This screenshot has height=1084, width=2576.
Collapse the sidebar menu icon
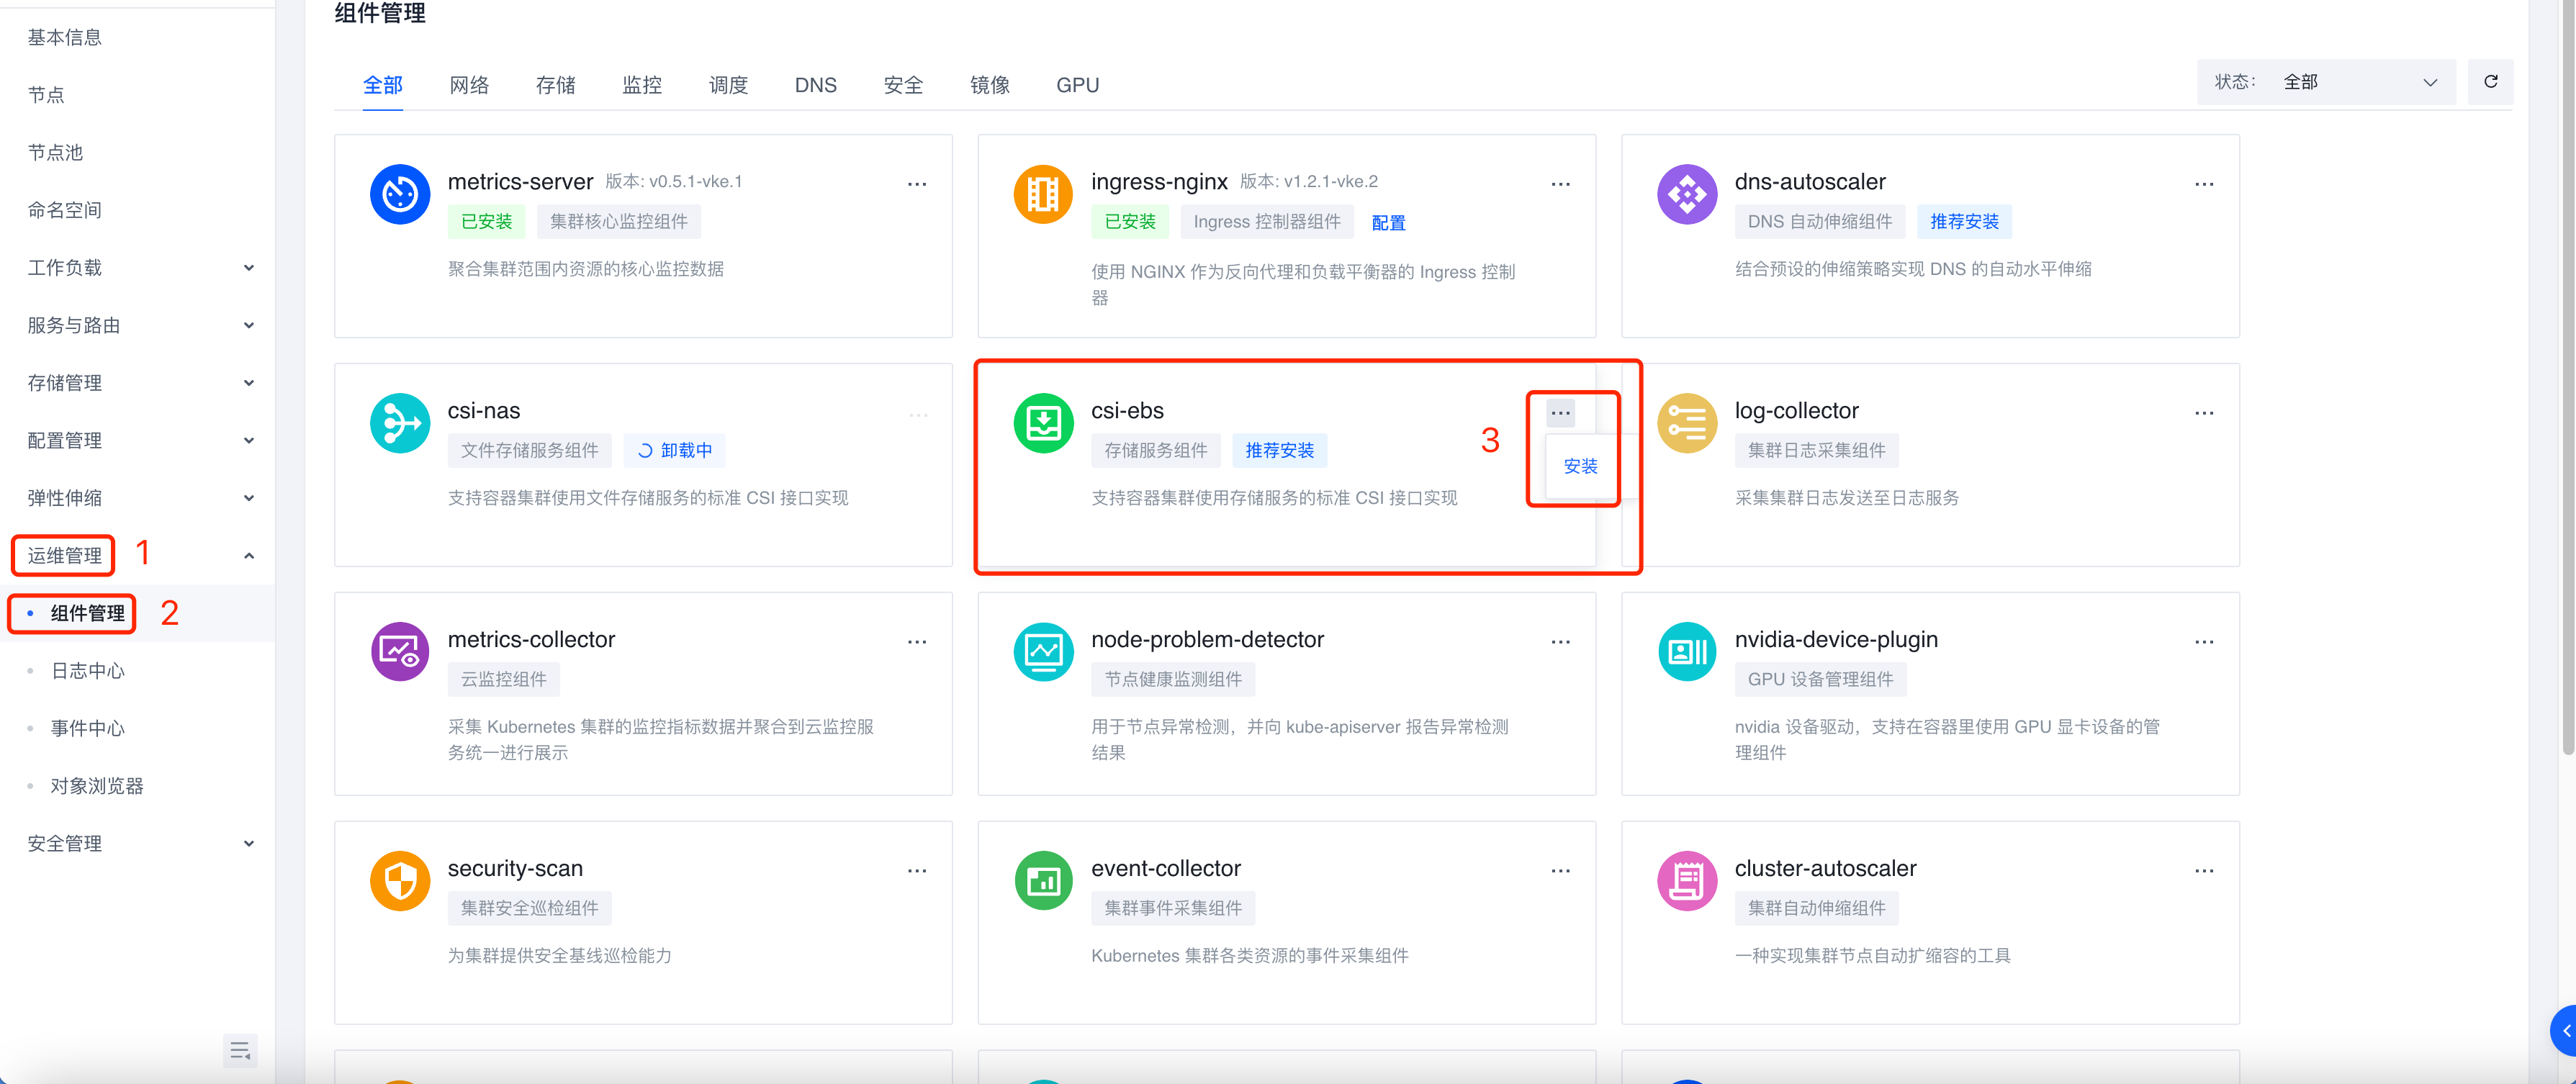tap(240, 1050)
